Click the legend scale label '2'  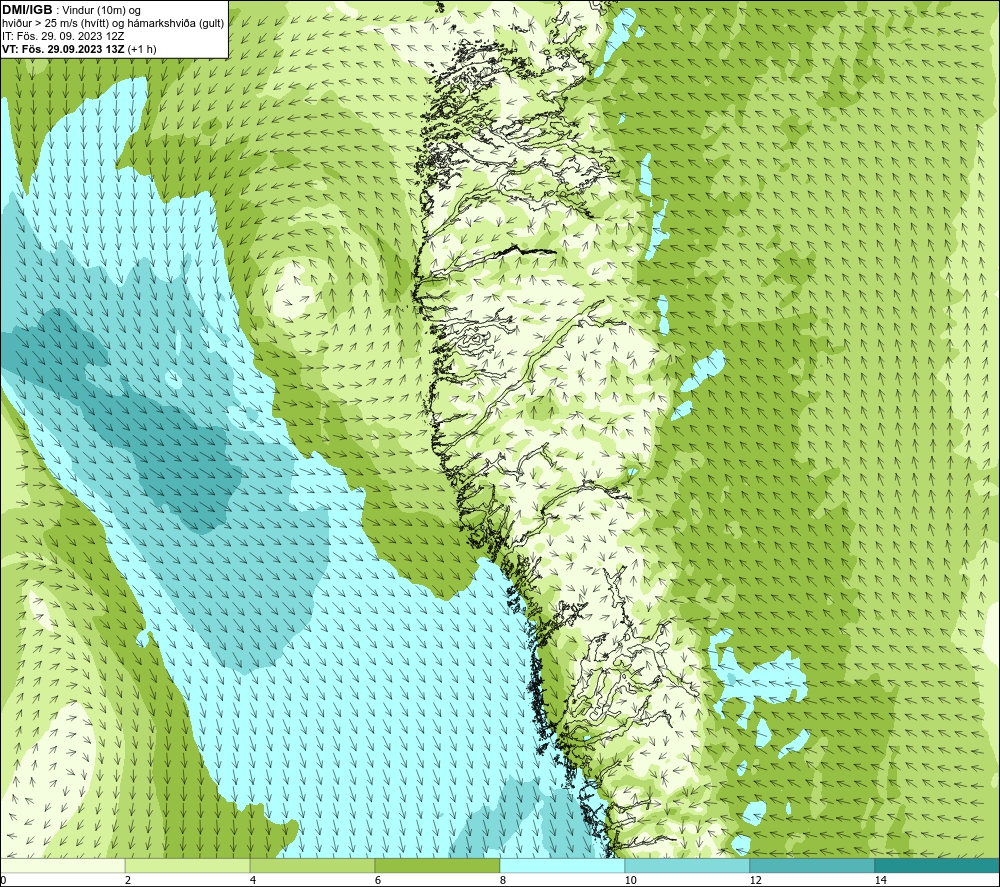tap(128, 880)
